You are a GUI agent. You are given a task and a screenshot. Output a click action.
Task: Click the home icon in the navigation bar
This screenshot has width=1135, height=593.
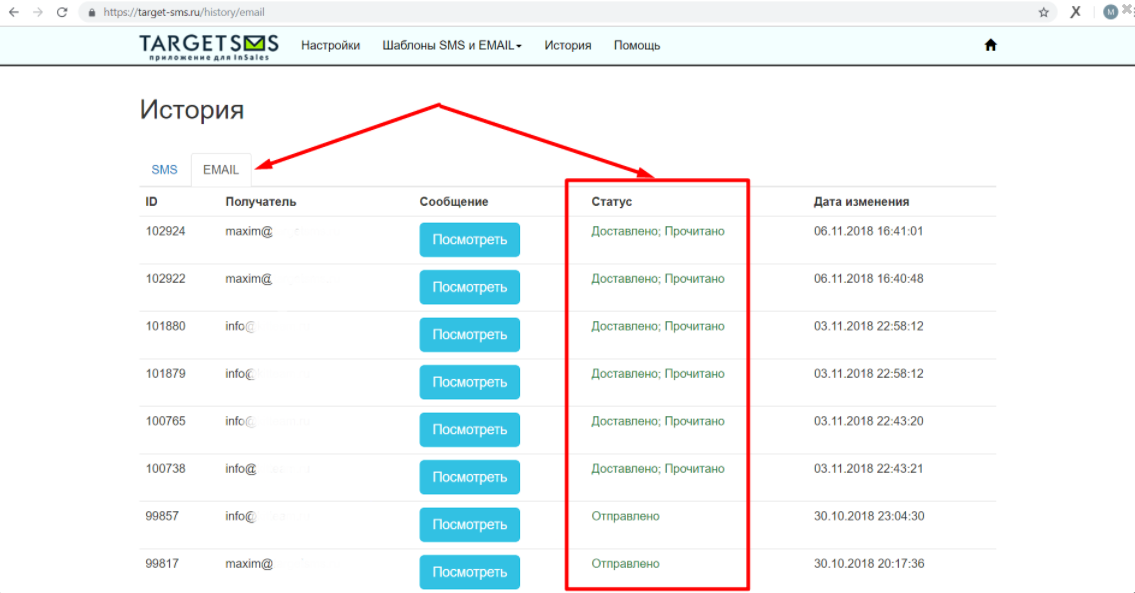coord(990,44)
